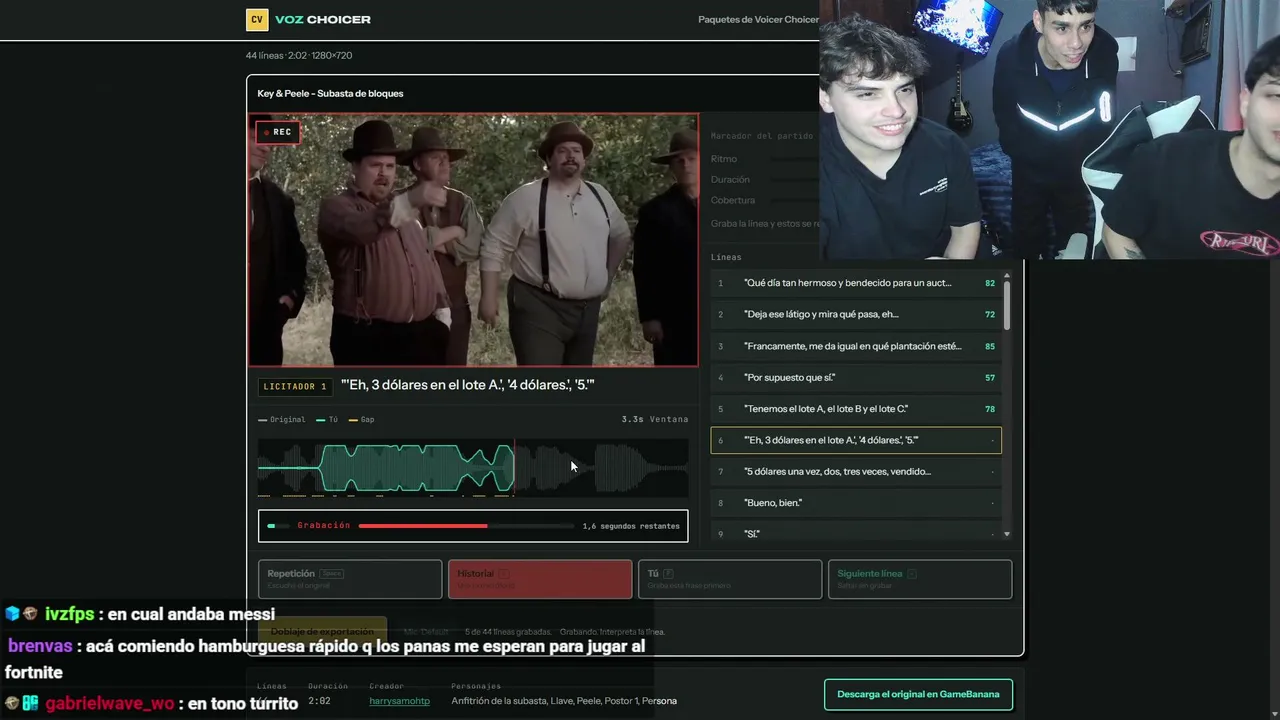Image resolution: width=1280 pixels, height=720 pixels.
Task: Click status "5 de 44 líneas grabadas"
Action: (508, 632)
